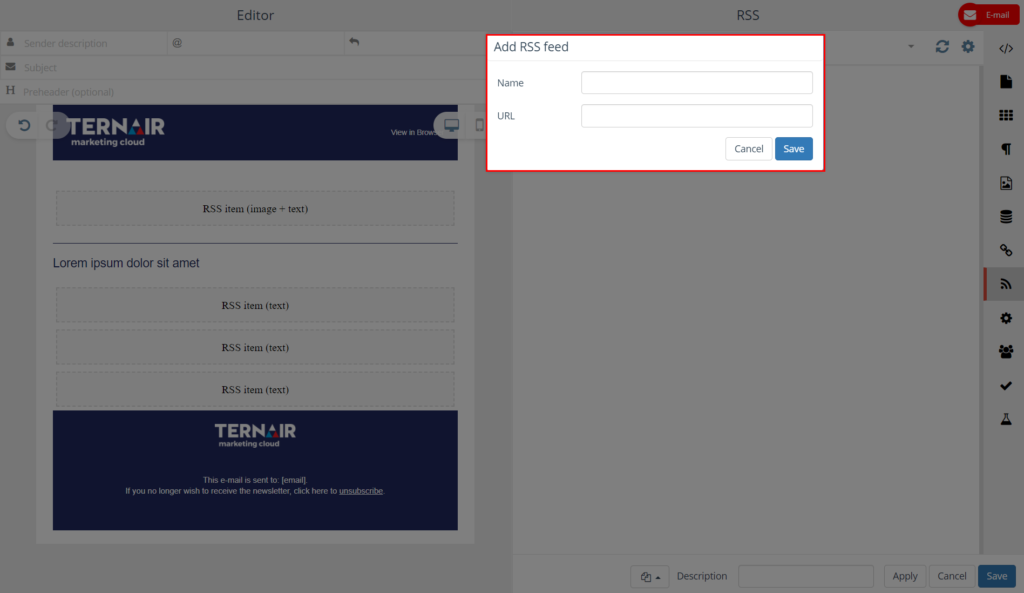Open the links icon in sidebar
The image size is (1024, 593).
tap(1006, 250)
